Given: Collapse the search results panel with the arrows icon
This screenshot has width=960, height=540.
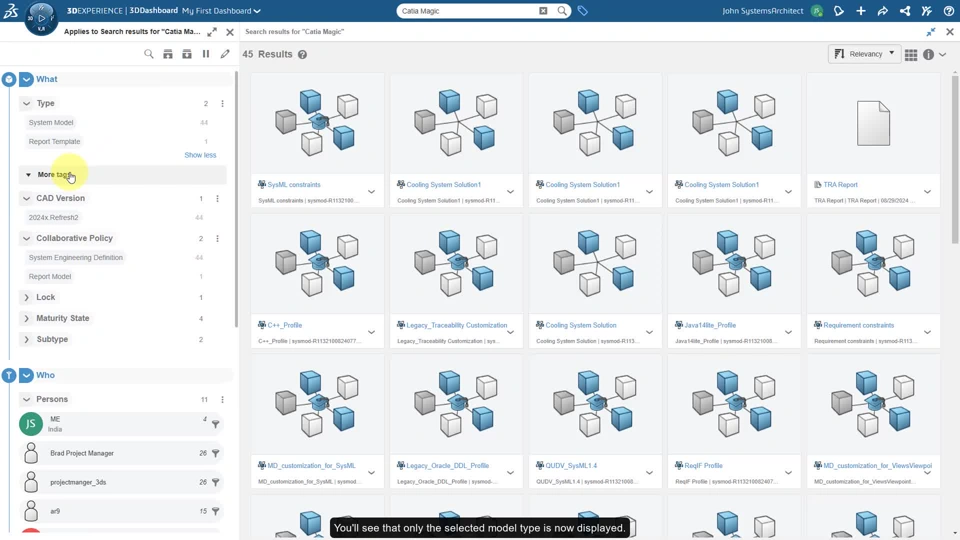Looking at the screenshot, I should click(x=931, y=32).
